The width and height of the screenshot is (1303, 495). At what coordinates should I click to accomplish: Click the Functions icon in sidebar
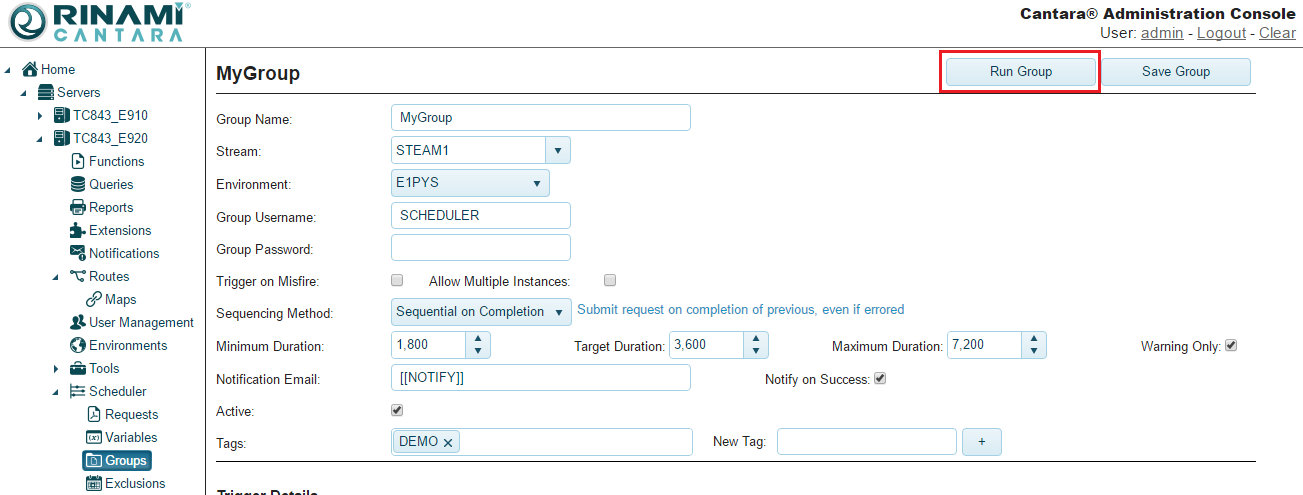(78, 161)
